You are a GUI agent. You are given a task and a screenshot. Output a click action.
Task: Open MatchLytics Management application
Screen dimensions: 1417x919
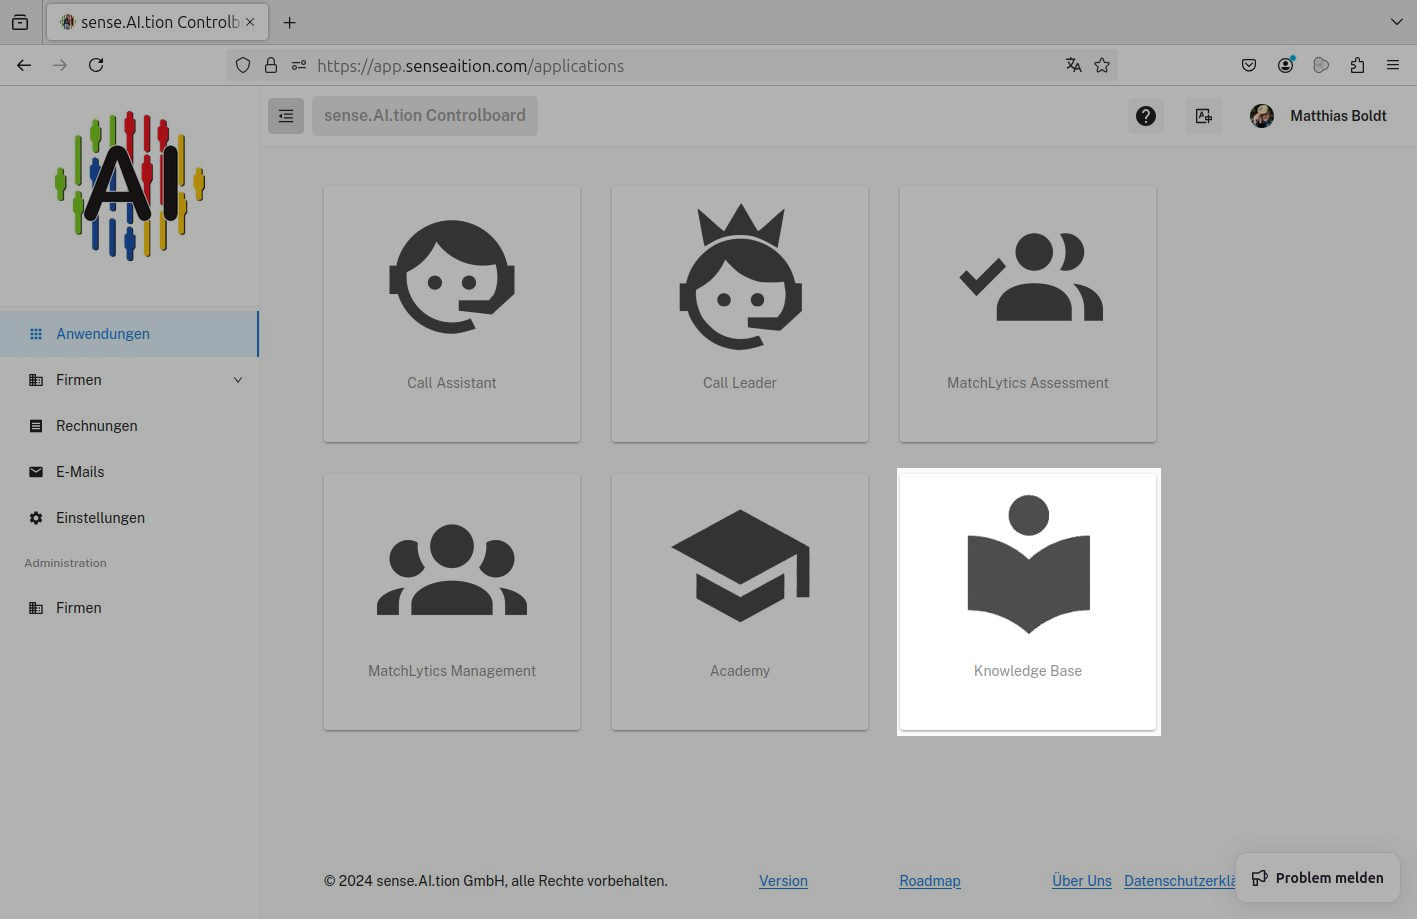tap(452, 602)
